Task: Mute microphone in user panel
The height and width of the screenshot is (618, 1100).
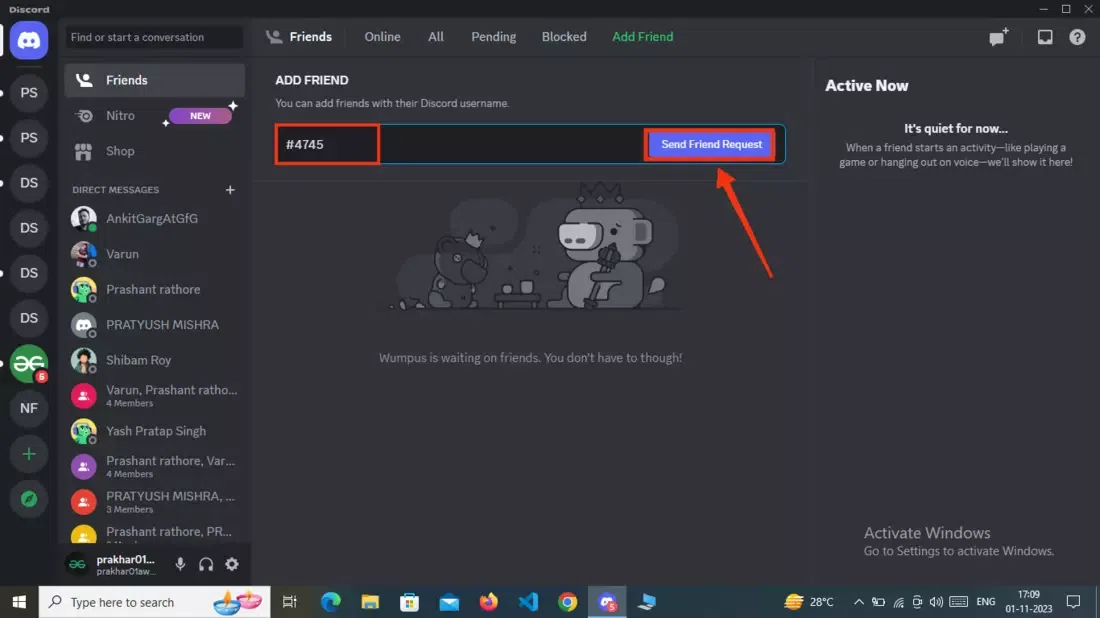Action: [x=180, y=564]
